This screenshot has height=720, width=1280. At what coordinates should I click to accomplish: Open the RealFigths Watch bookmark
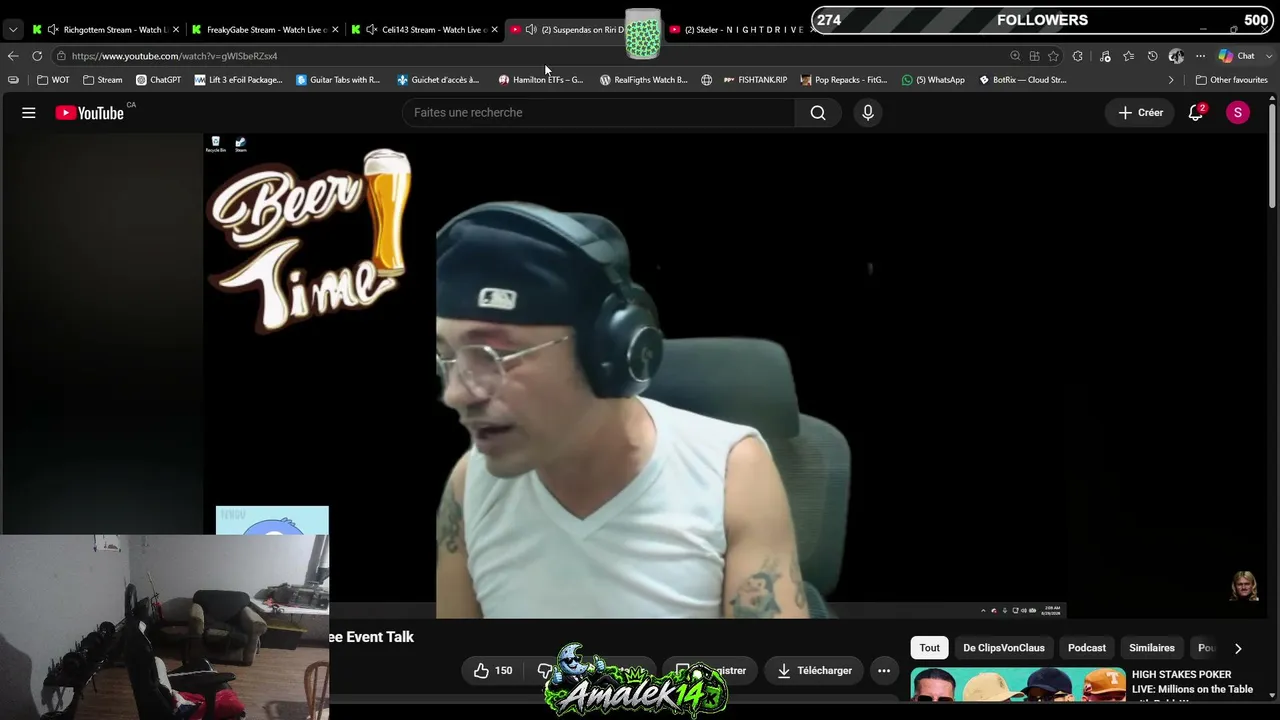643,80
